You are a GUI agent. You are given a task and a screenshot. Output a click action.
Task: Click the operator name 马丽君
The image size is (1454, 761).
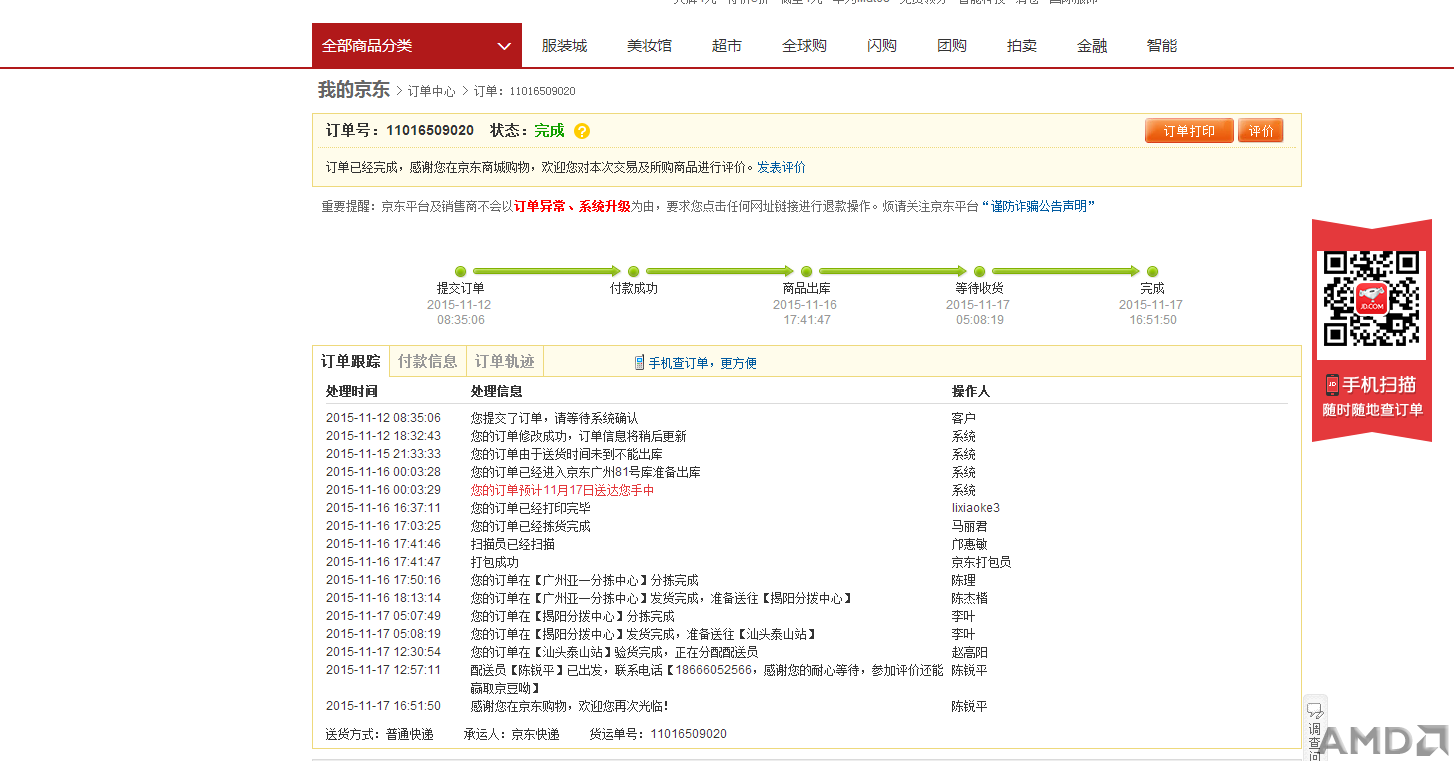(969, 526)
